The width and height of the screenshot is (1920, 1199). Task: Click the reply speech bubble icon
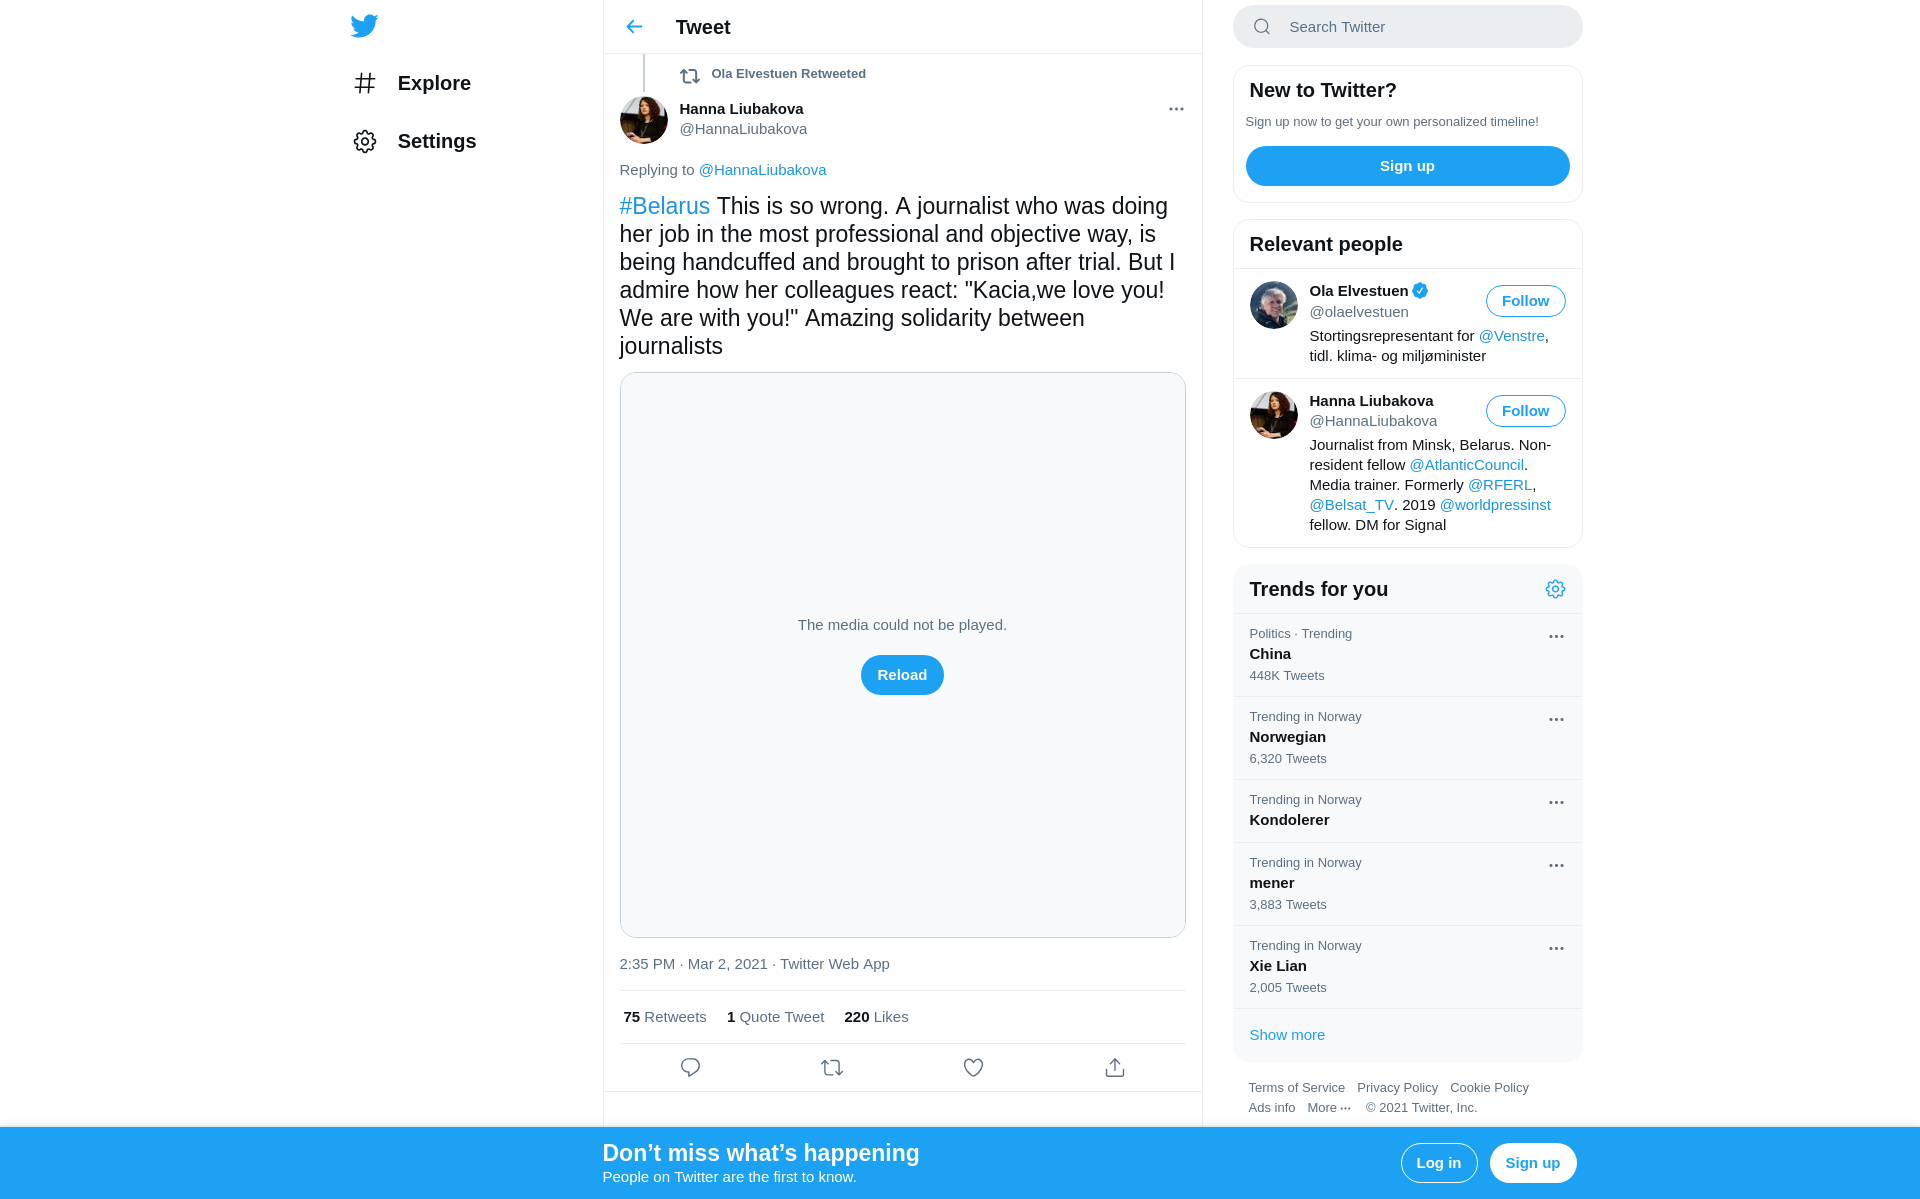point(690,1068)
